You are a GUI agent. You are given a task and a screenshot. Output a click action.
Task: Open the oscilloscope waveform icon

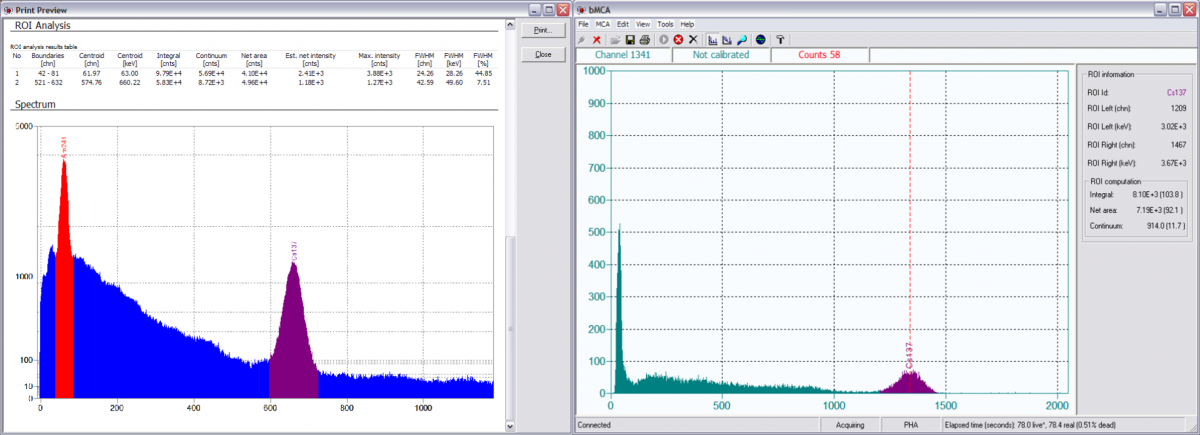761,39
